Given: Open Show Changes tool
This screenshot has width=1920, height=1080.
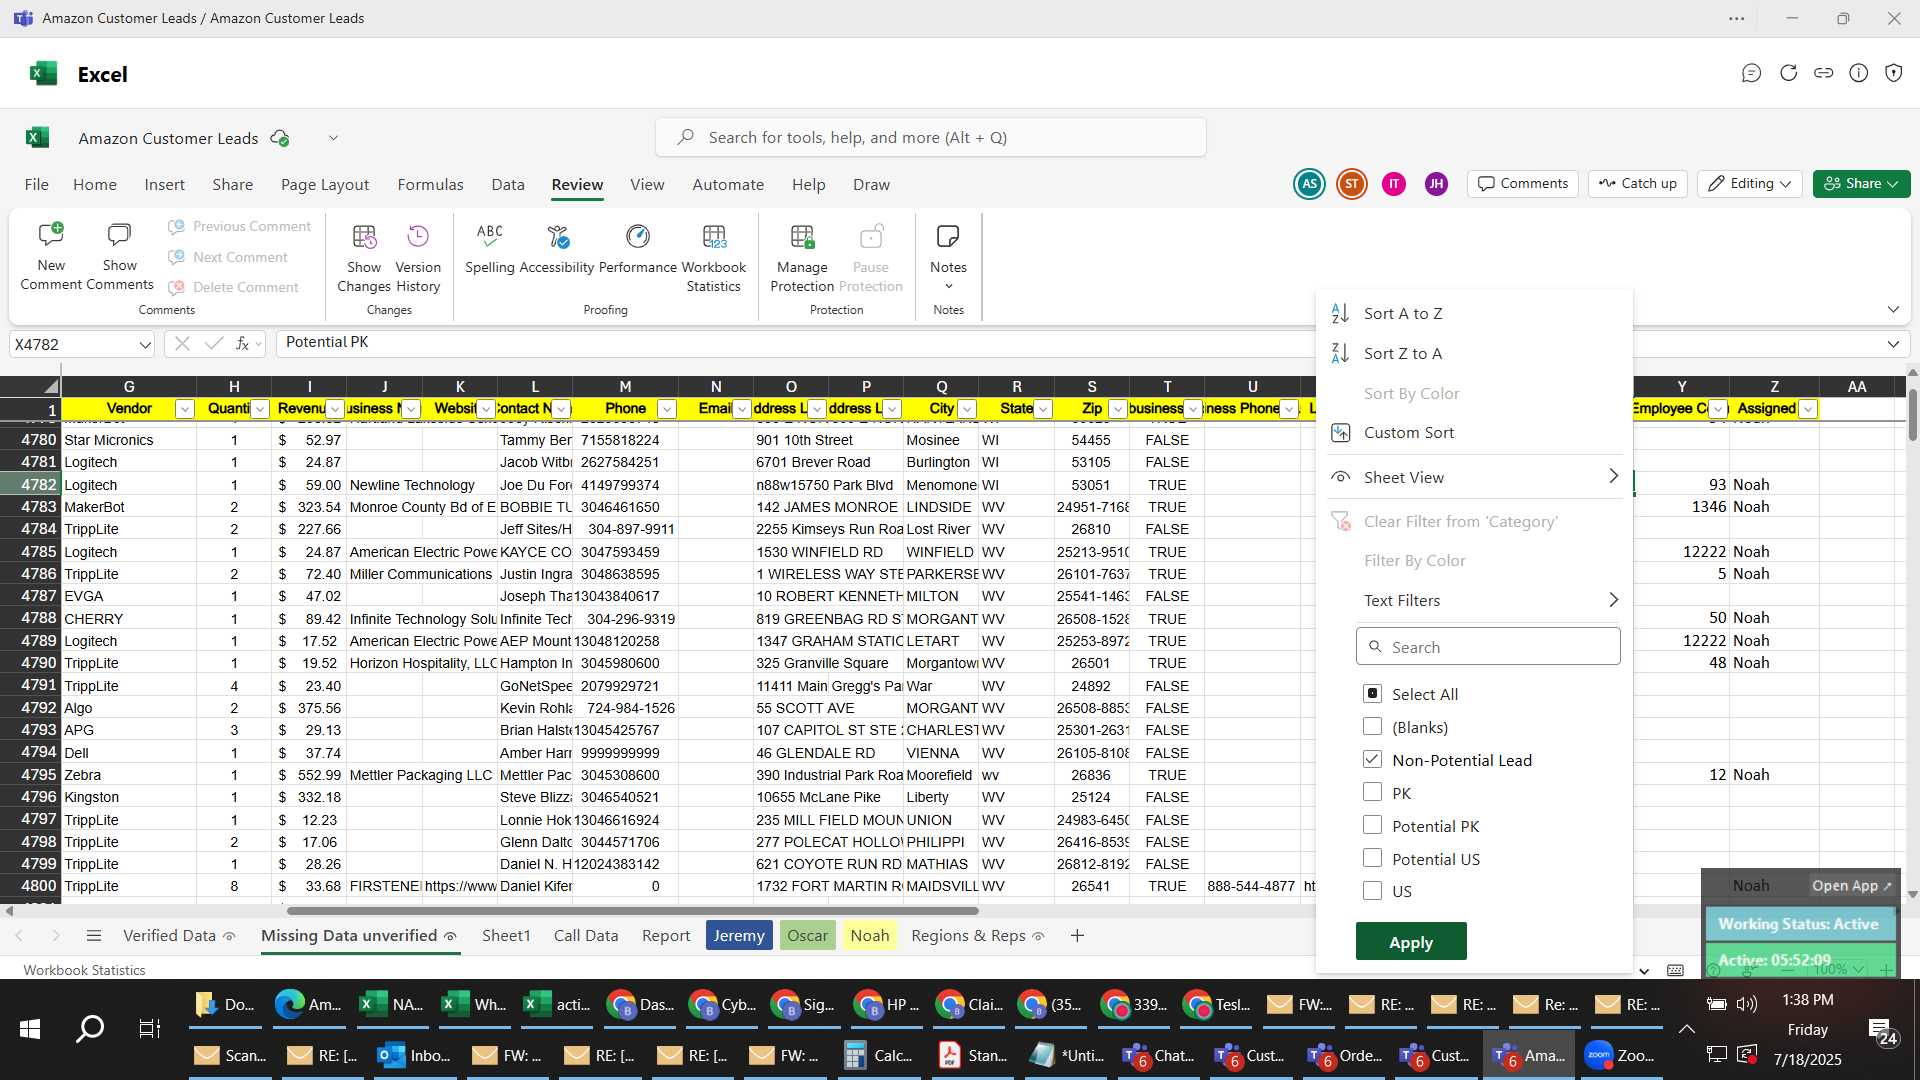Looking at the screenshot, I should (364, 257).
